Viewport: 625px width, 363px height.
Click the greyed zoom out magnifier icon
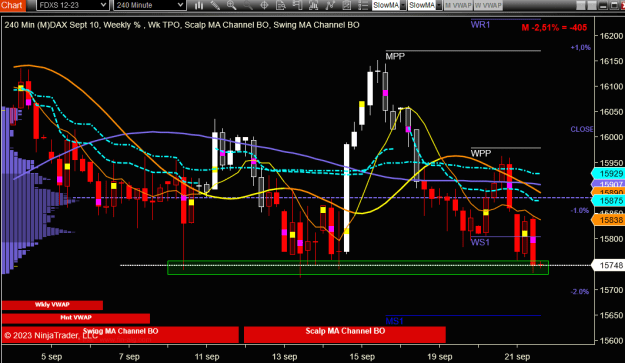(x=248, y=5)
